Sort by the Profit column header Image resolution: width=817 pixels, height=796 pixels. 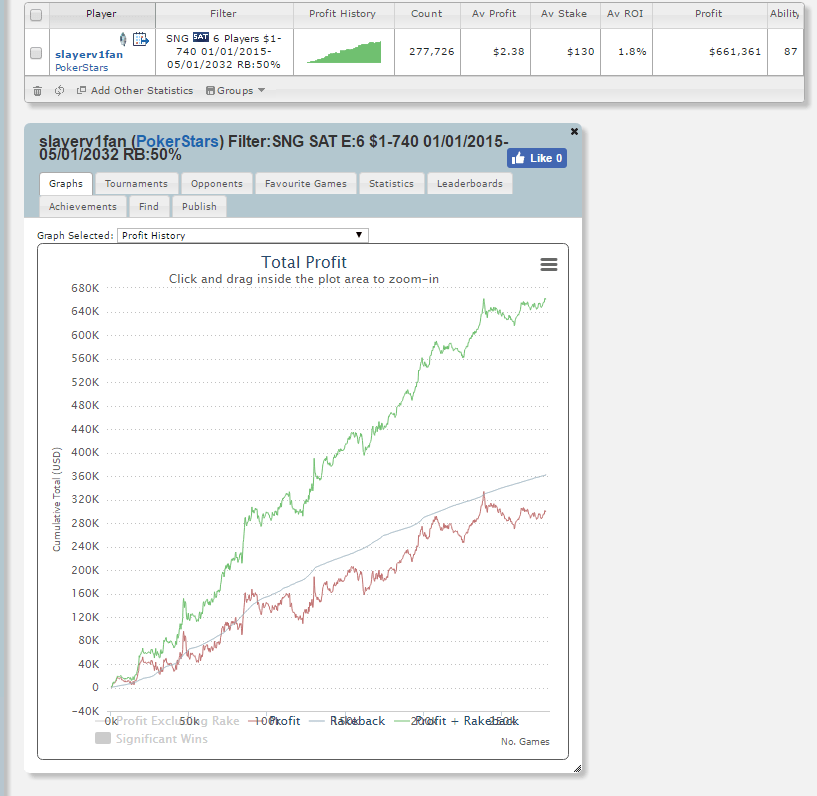point(709,14)
